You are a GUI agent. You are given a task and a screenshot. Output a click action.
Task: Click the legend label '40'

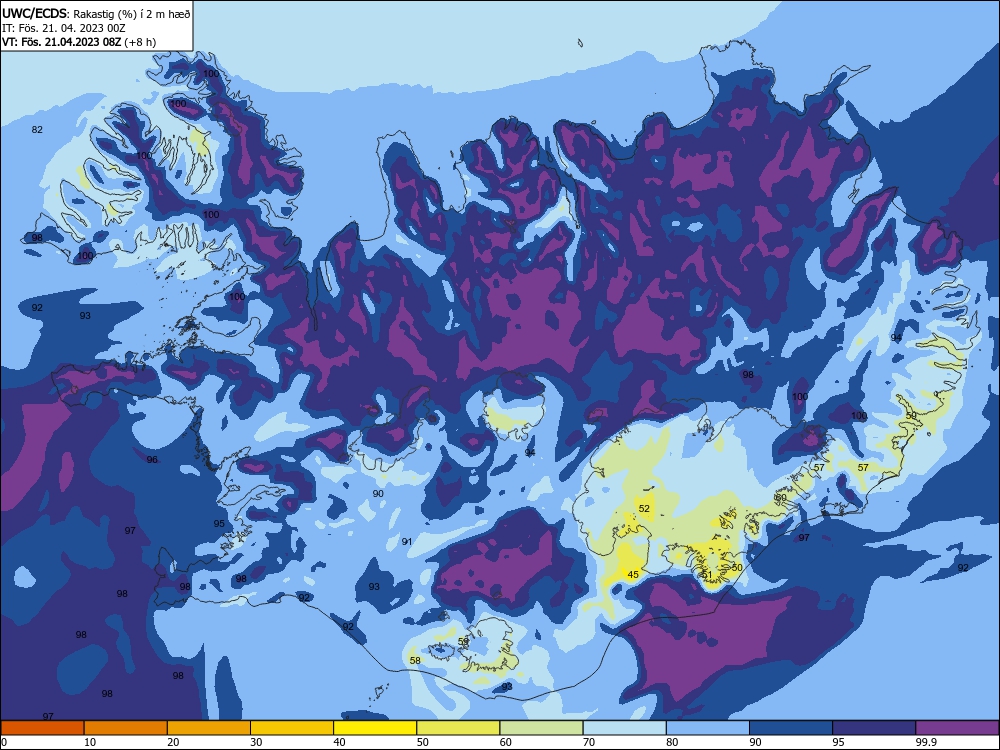click(x=339, y=742)
